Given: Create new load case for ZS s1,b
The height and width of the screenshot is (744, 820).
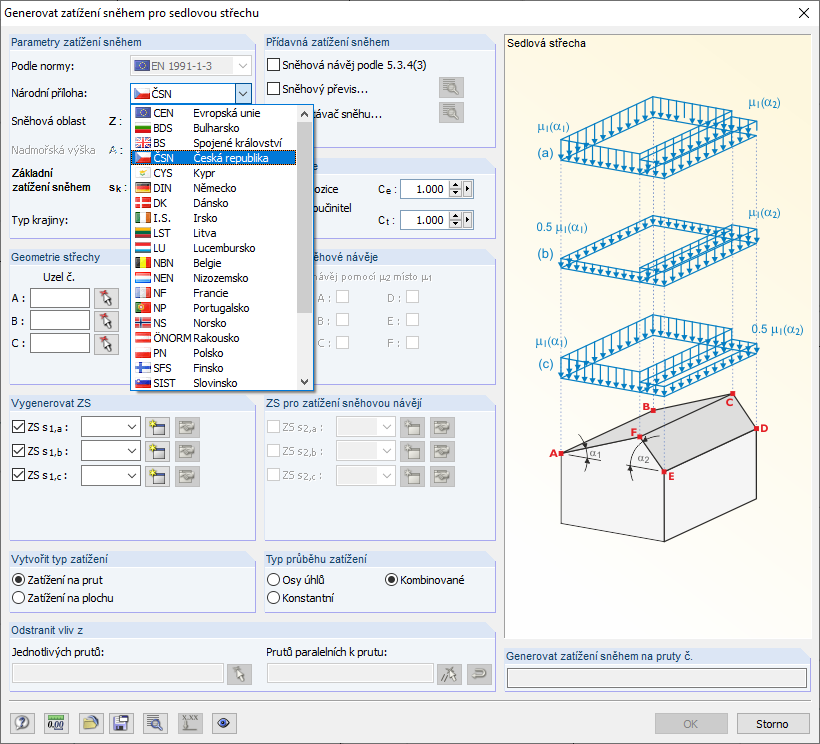Looking at the screenshot, I should (x=157, y=451).
